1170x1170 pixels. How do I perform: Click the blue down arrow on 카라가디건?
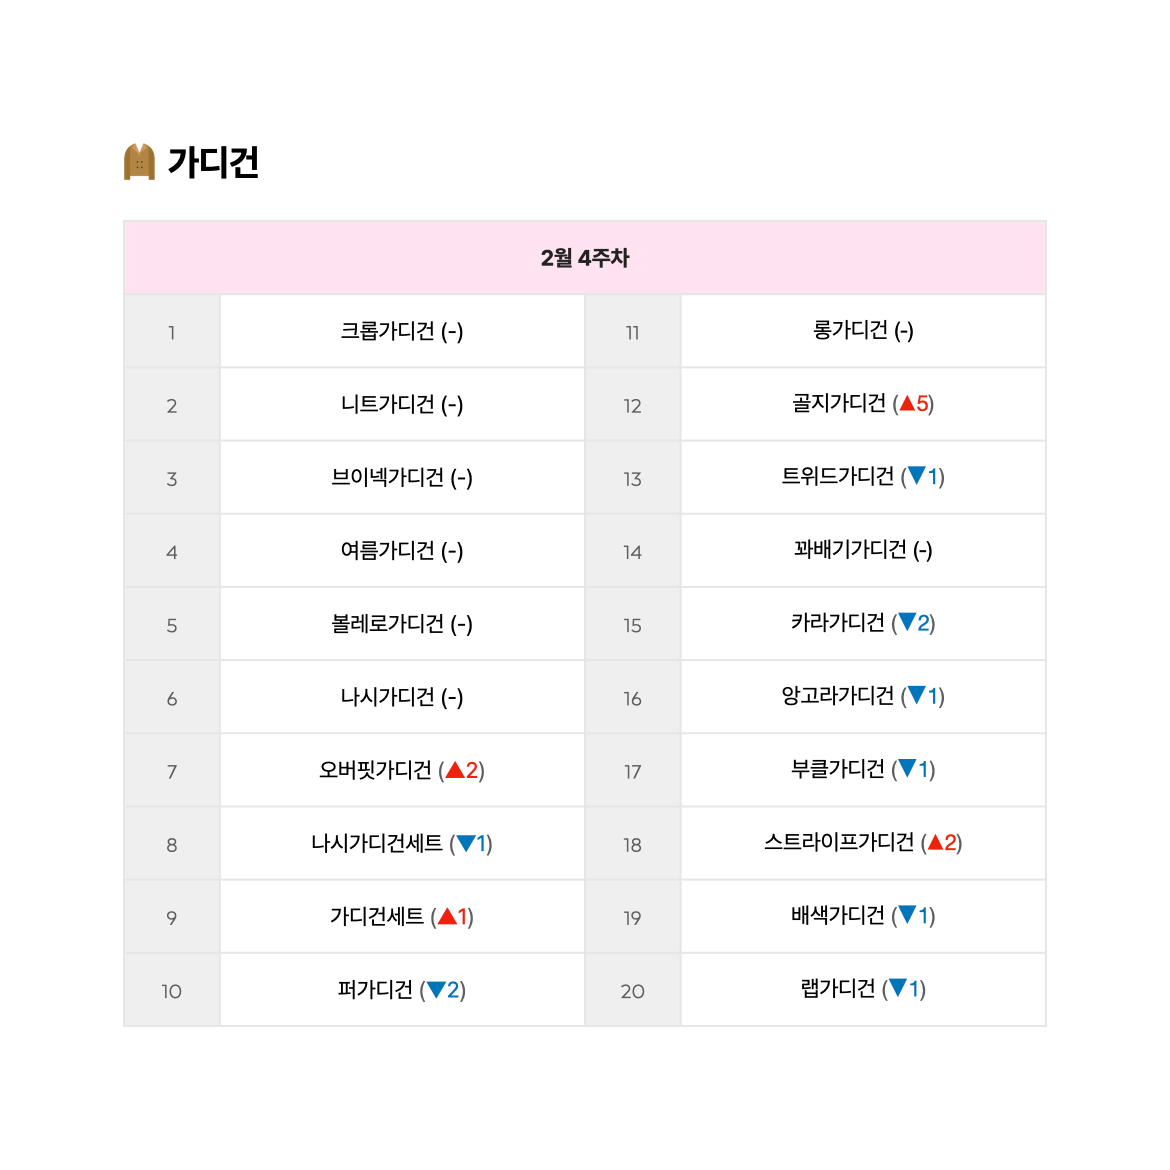point(907,622)
